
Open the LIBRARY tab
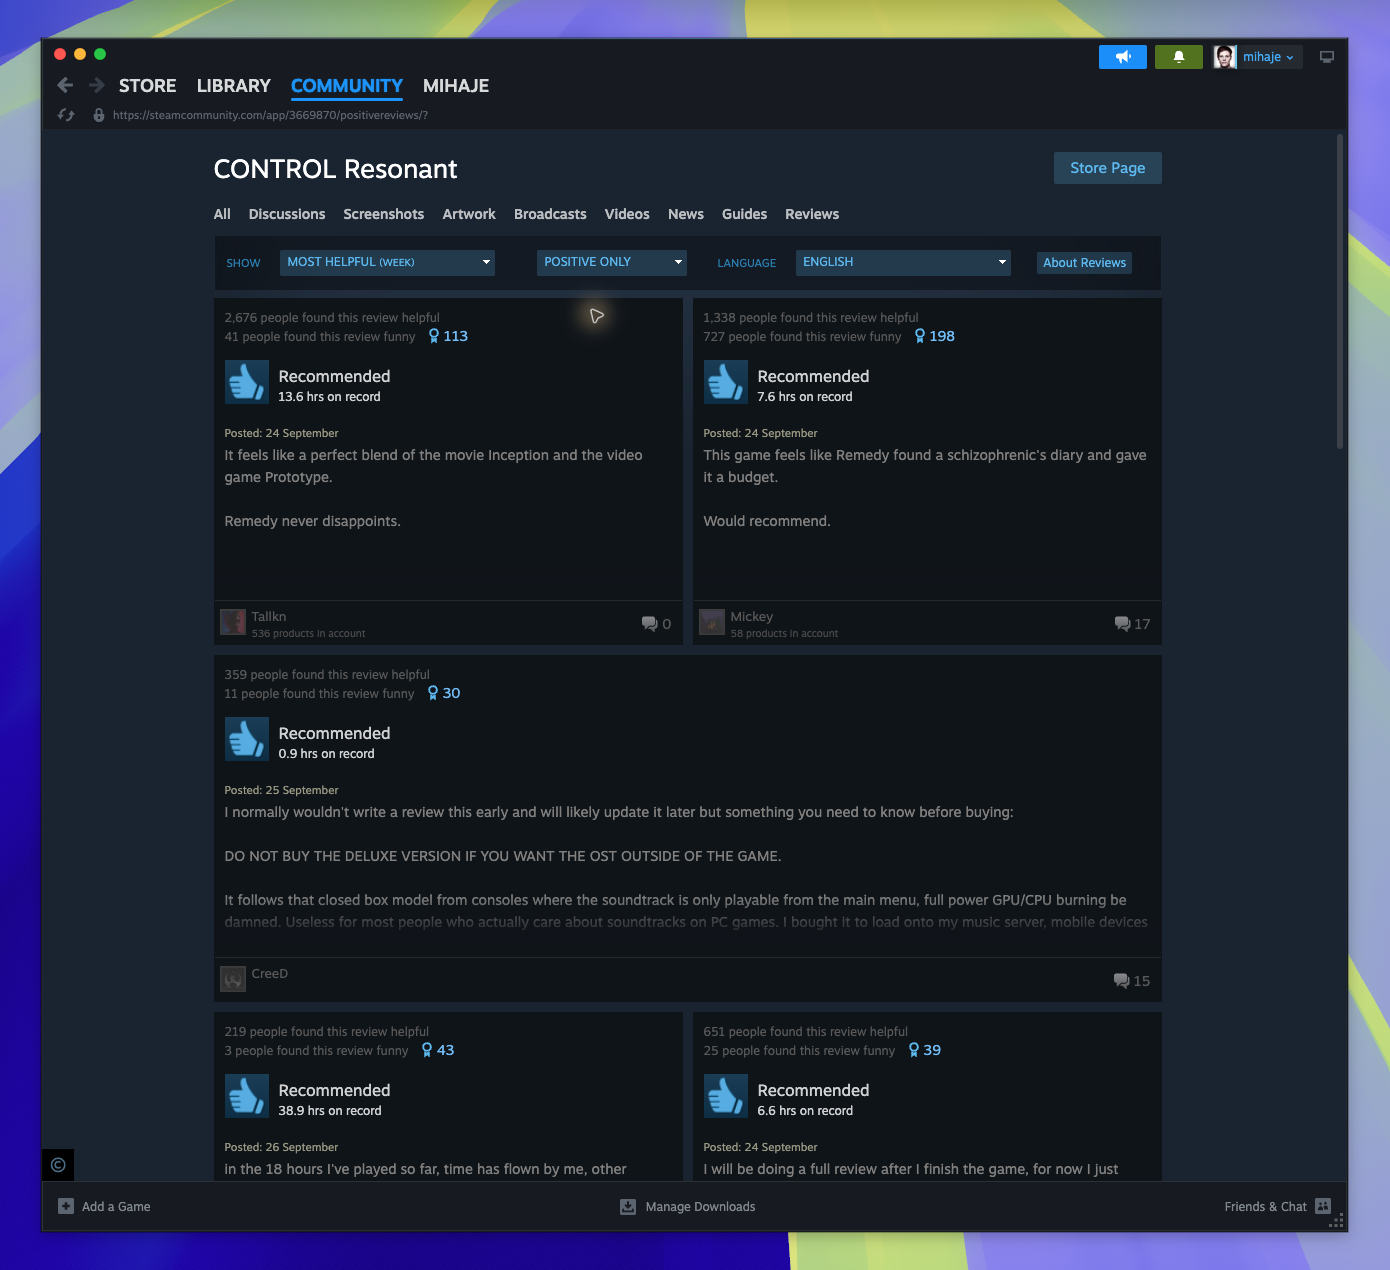click(234, 86)
